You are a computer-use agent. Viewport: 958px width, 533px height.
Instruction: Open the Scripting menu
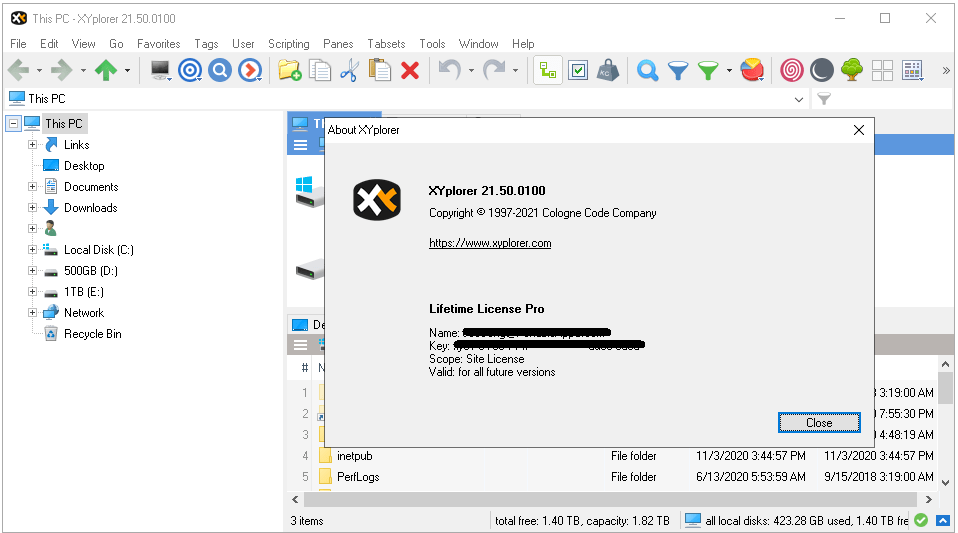click(x=288, y=44)
